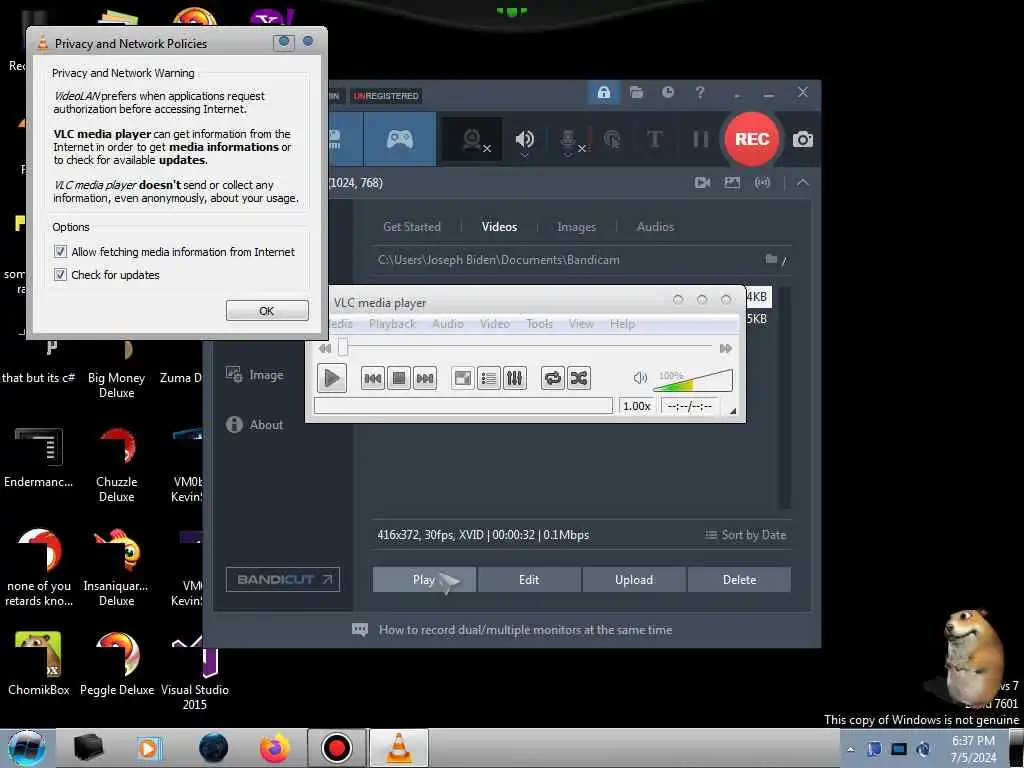Take a screenshot with Bandicam camera icon
The width and height of the screenshot is (1024, 768).
[803, 139]
